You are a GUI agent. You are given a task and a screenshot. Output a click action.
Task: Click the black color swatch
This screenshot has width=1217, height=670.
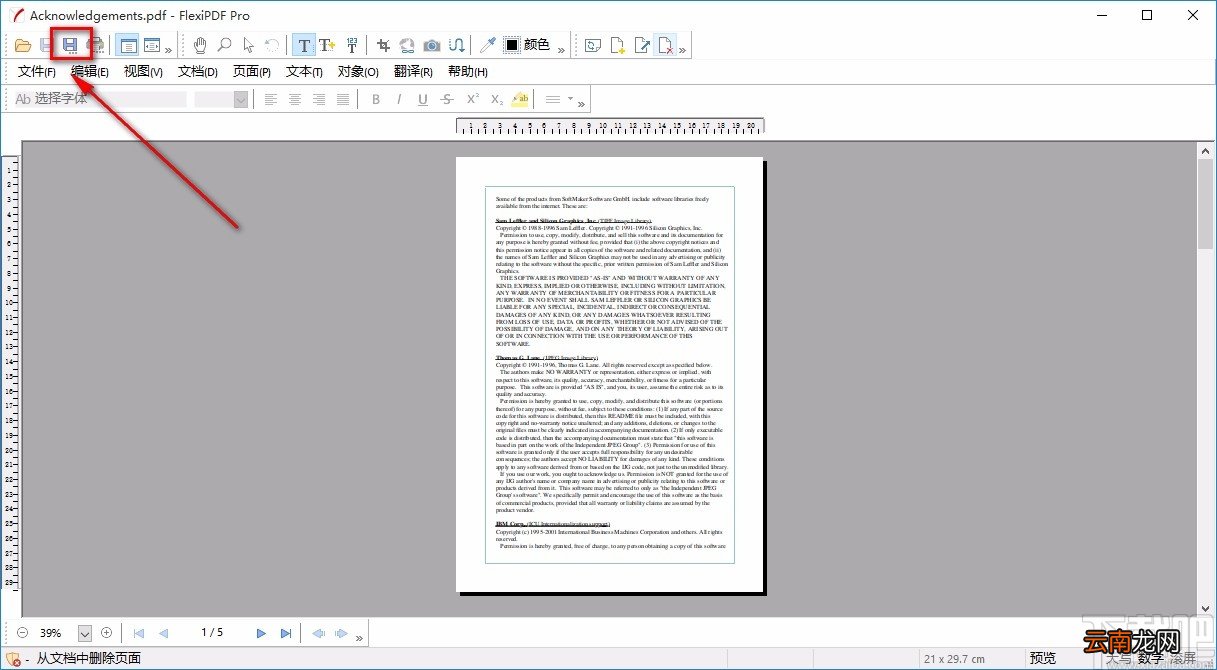click(511, 45)
